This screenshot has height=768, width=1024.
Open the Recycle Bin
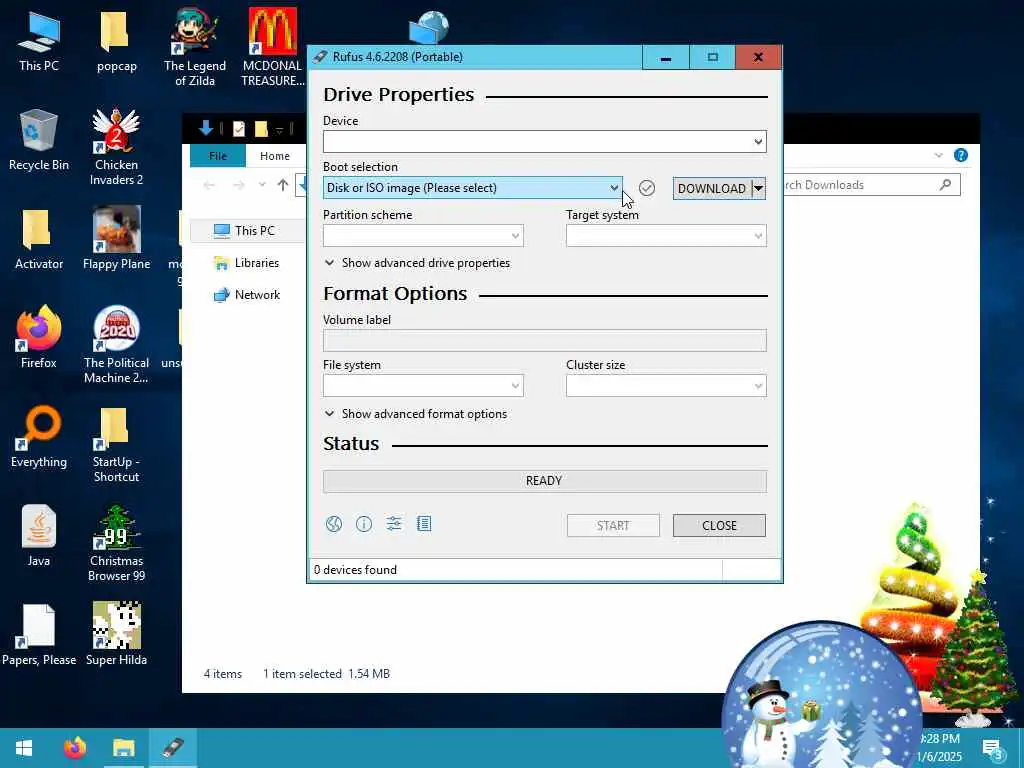[39, 140]
